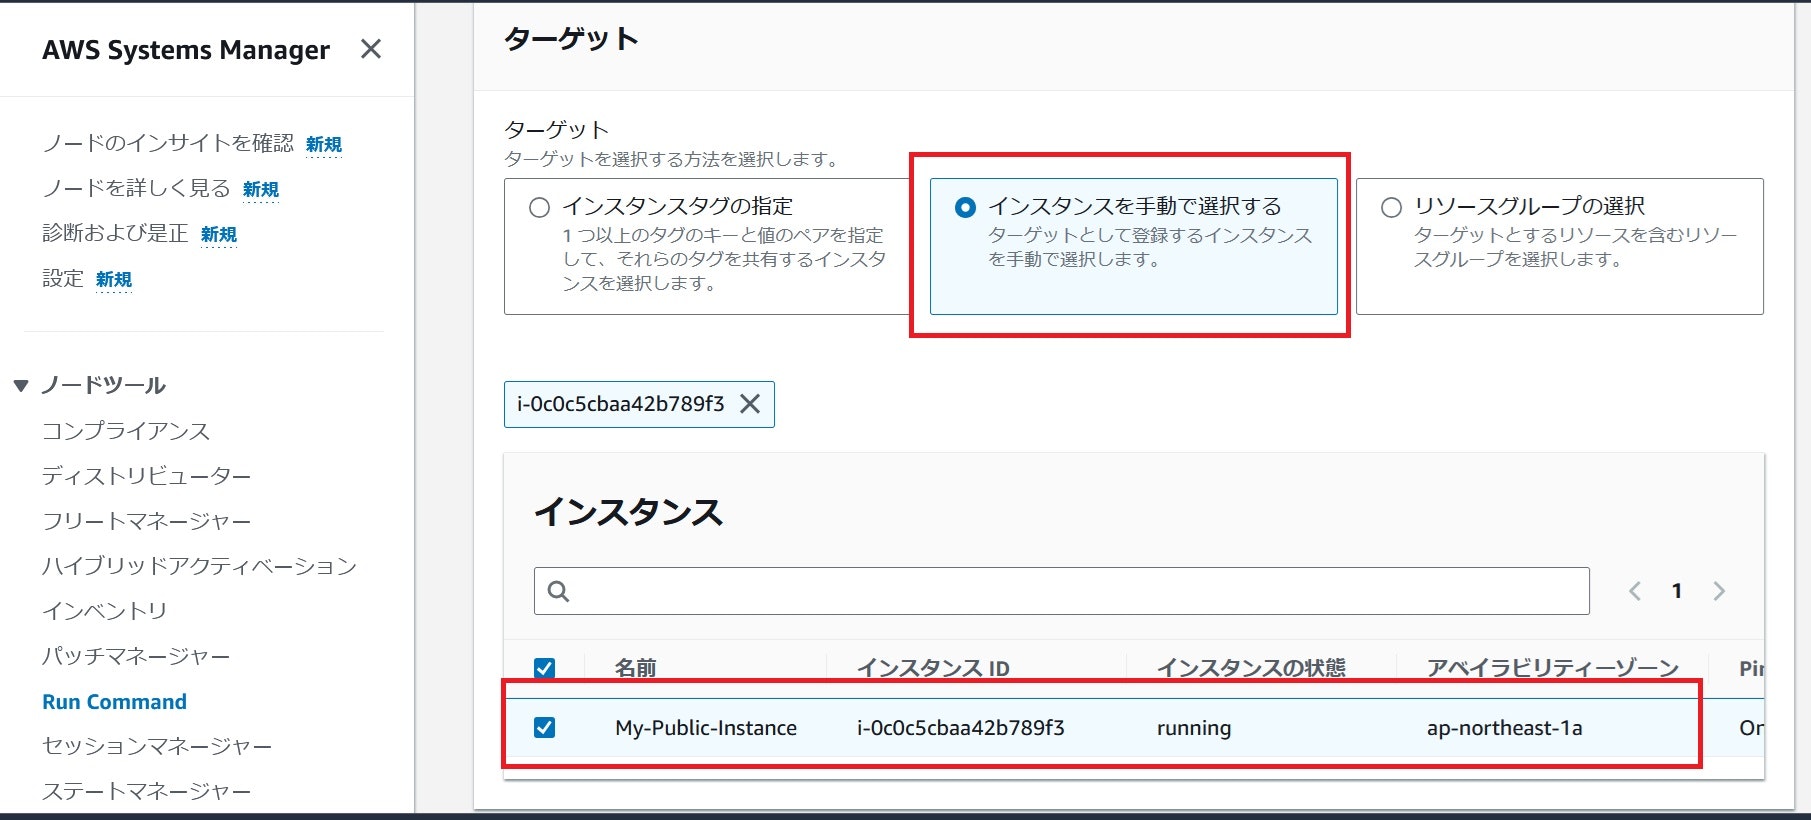Click the アベイラビリティーゾーン column header
The image size is (1811, 820).
tap(1553, 668)
